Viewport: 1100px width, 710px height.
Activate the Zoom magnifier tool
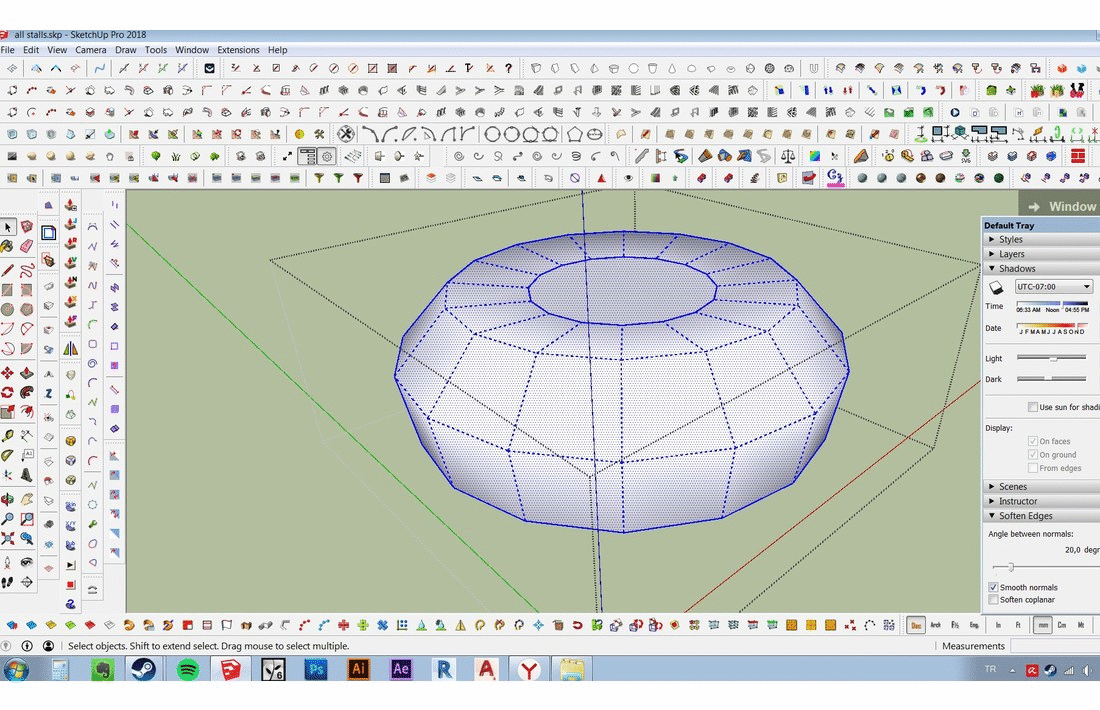click(8, 519)
